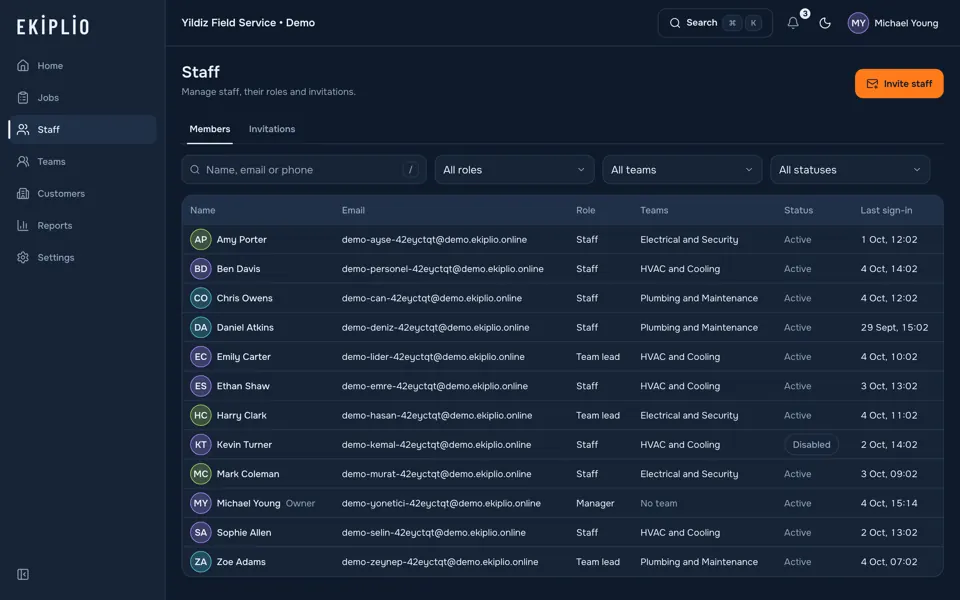Click Ethan Shaw's name
This screenshot has height=600, width=960.
click(242, 386)
